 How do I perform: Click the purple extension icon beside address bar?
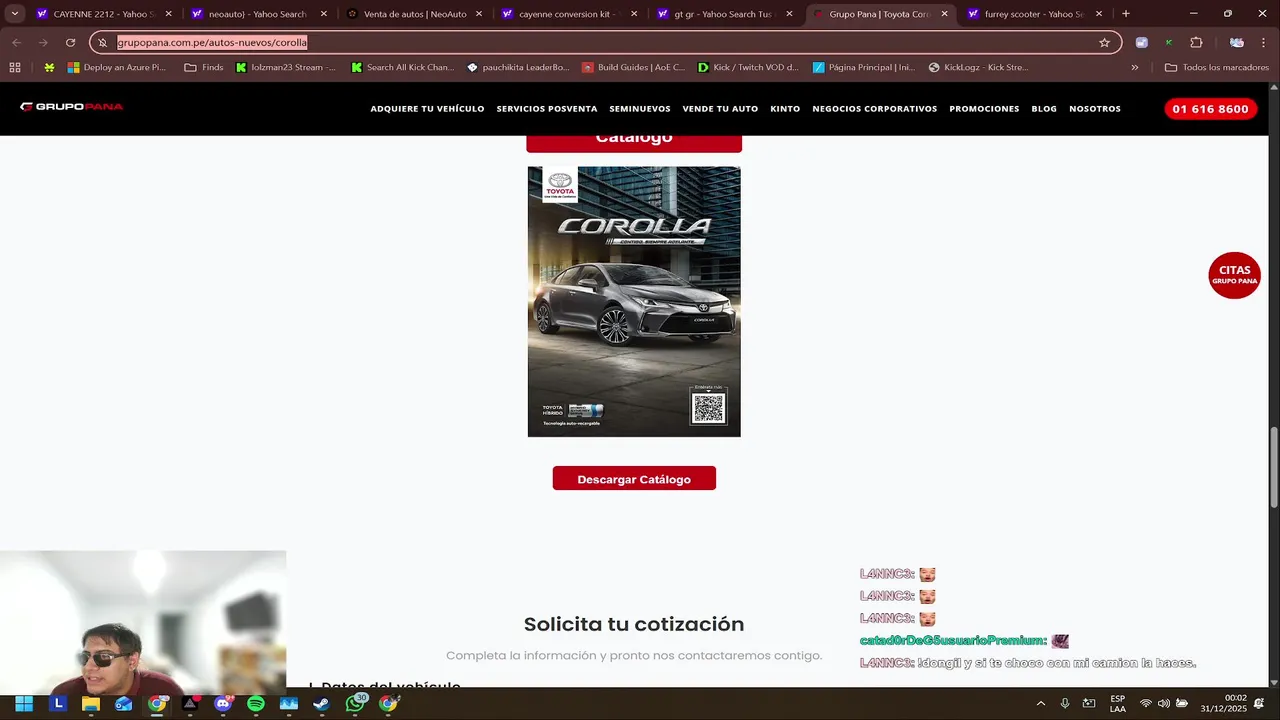[1142, 43]
